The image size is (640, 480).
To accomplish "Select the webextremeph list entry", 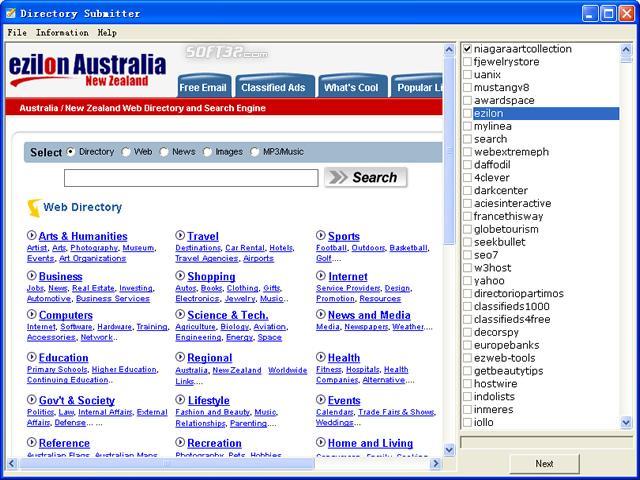I will coord(511,152).
